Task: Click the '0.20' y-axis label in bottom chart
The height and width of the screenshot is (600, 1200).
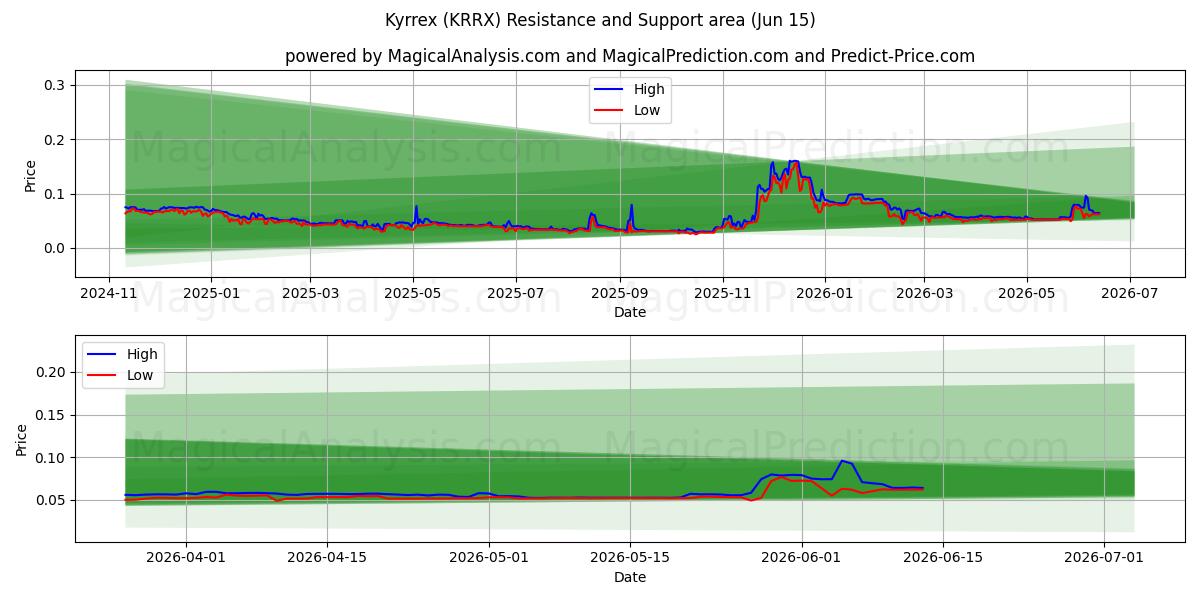Action: click(x=51, y=372)
